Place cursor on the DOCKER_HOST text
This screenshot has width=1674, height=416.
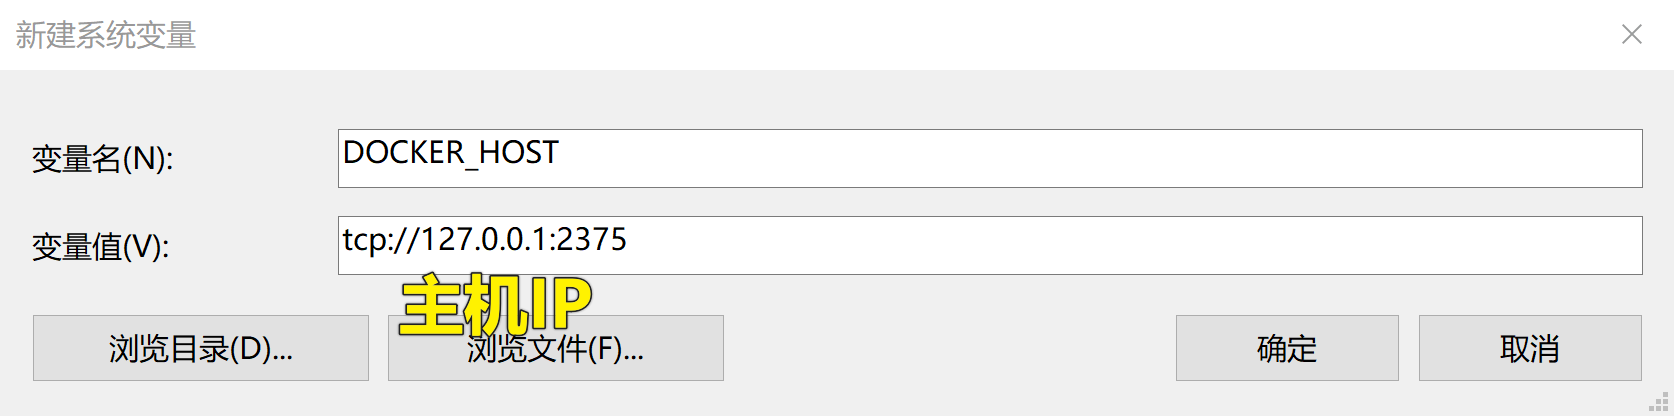450,153
